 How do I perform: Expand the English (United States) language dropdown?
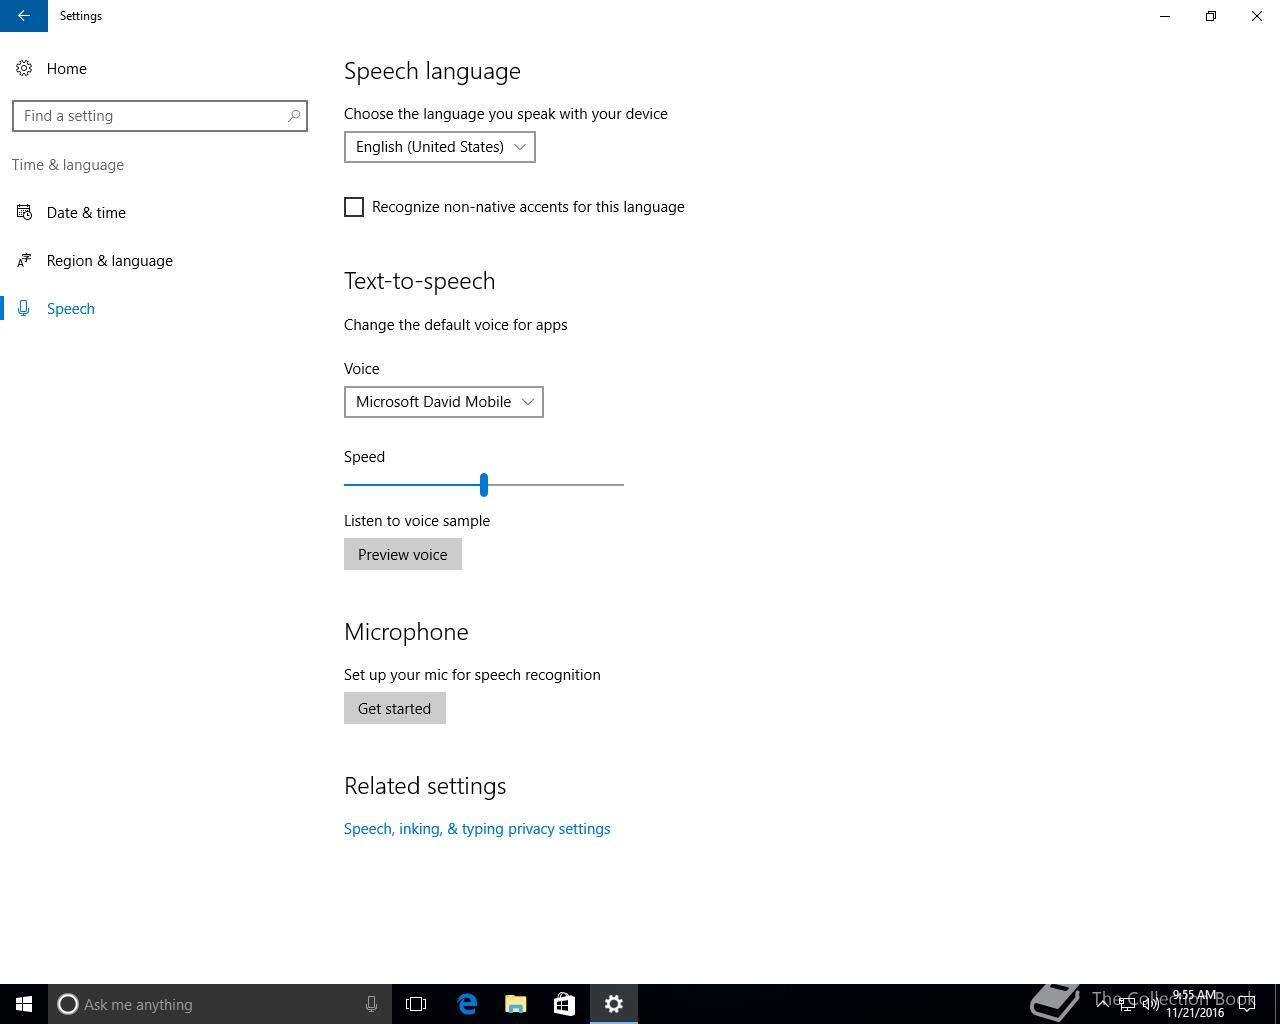point(440,147)
